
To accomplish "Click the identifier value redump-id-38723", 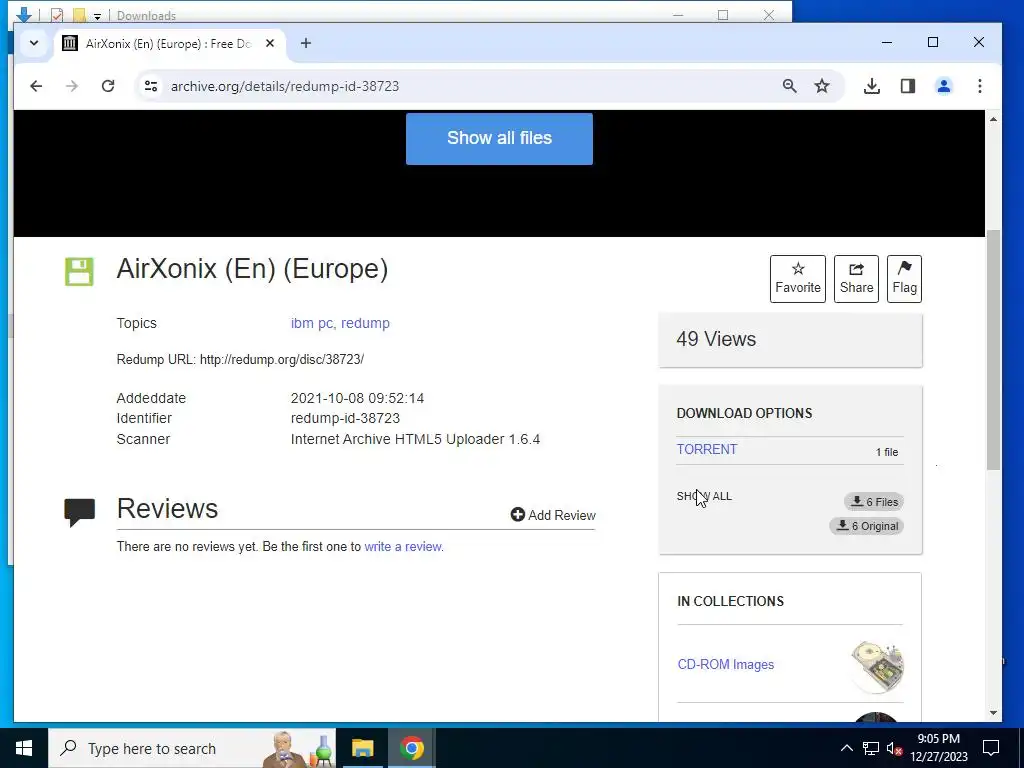I will click(x=345, y=419).
